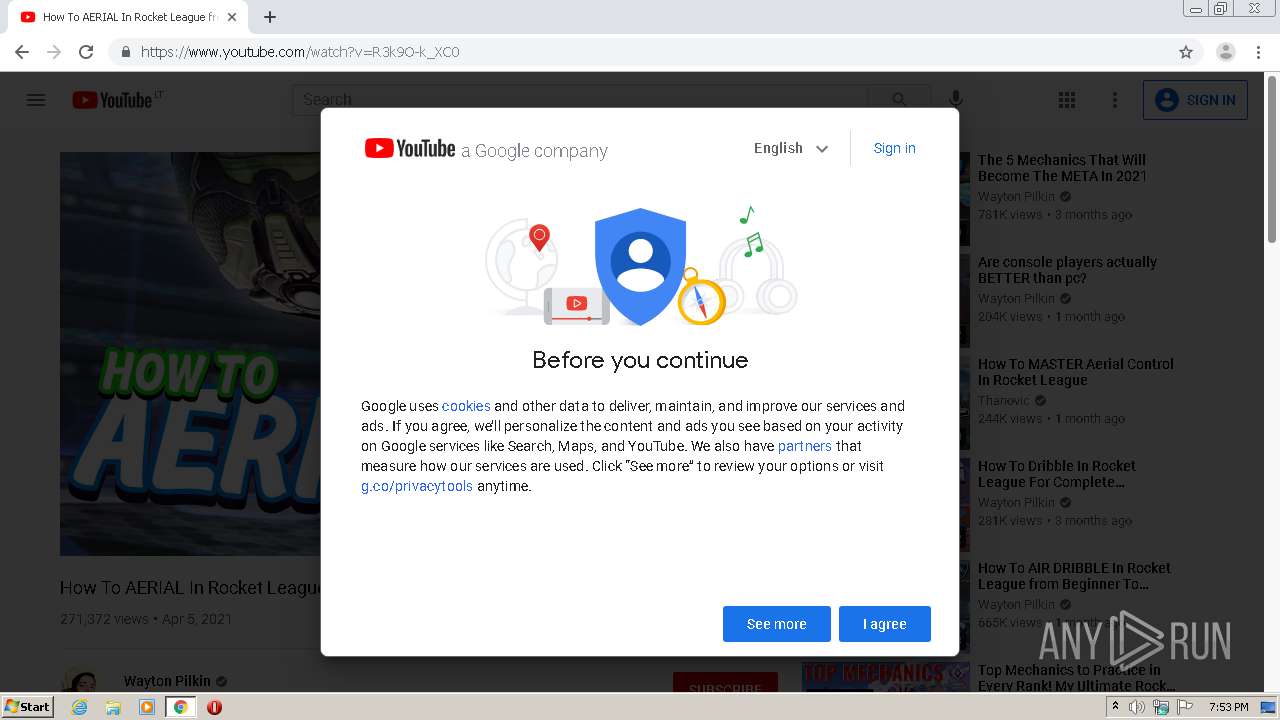Viewport: 1280px width, 720px height.
Task: Expand the English language dropdown
Action: coord(791,148)
